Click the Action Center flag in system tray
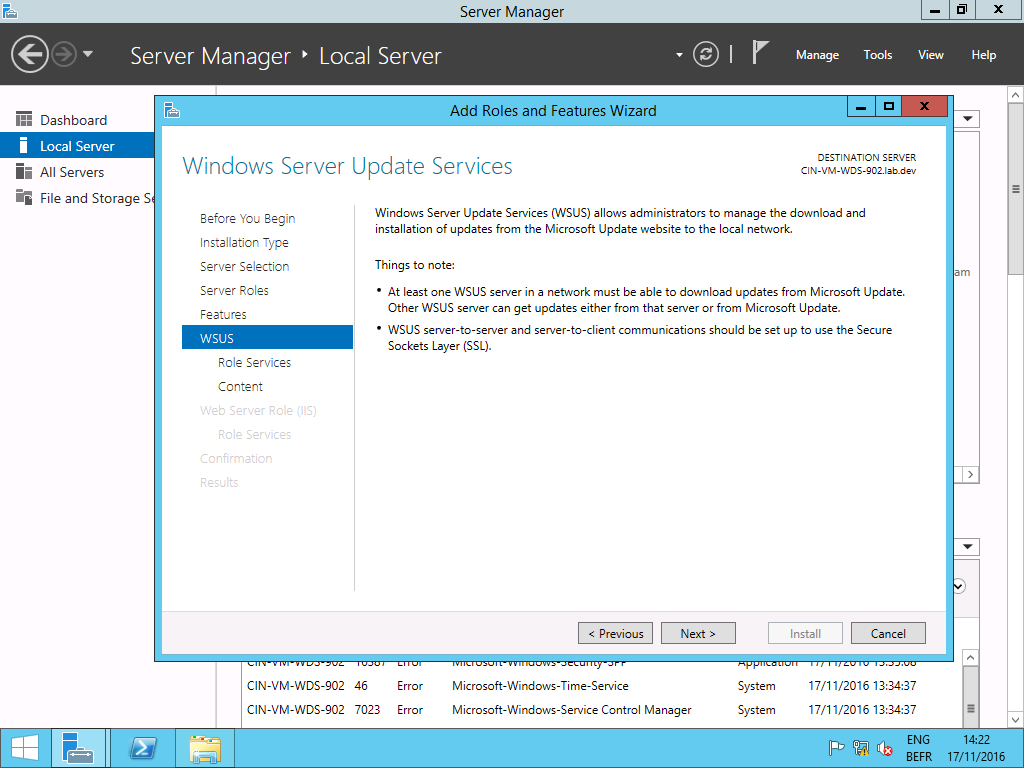1024x768 pixels. pos(836,748)
